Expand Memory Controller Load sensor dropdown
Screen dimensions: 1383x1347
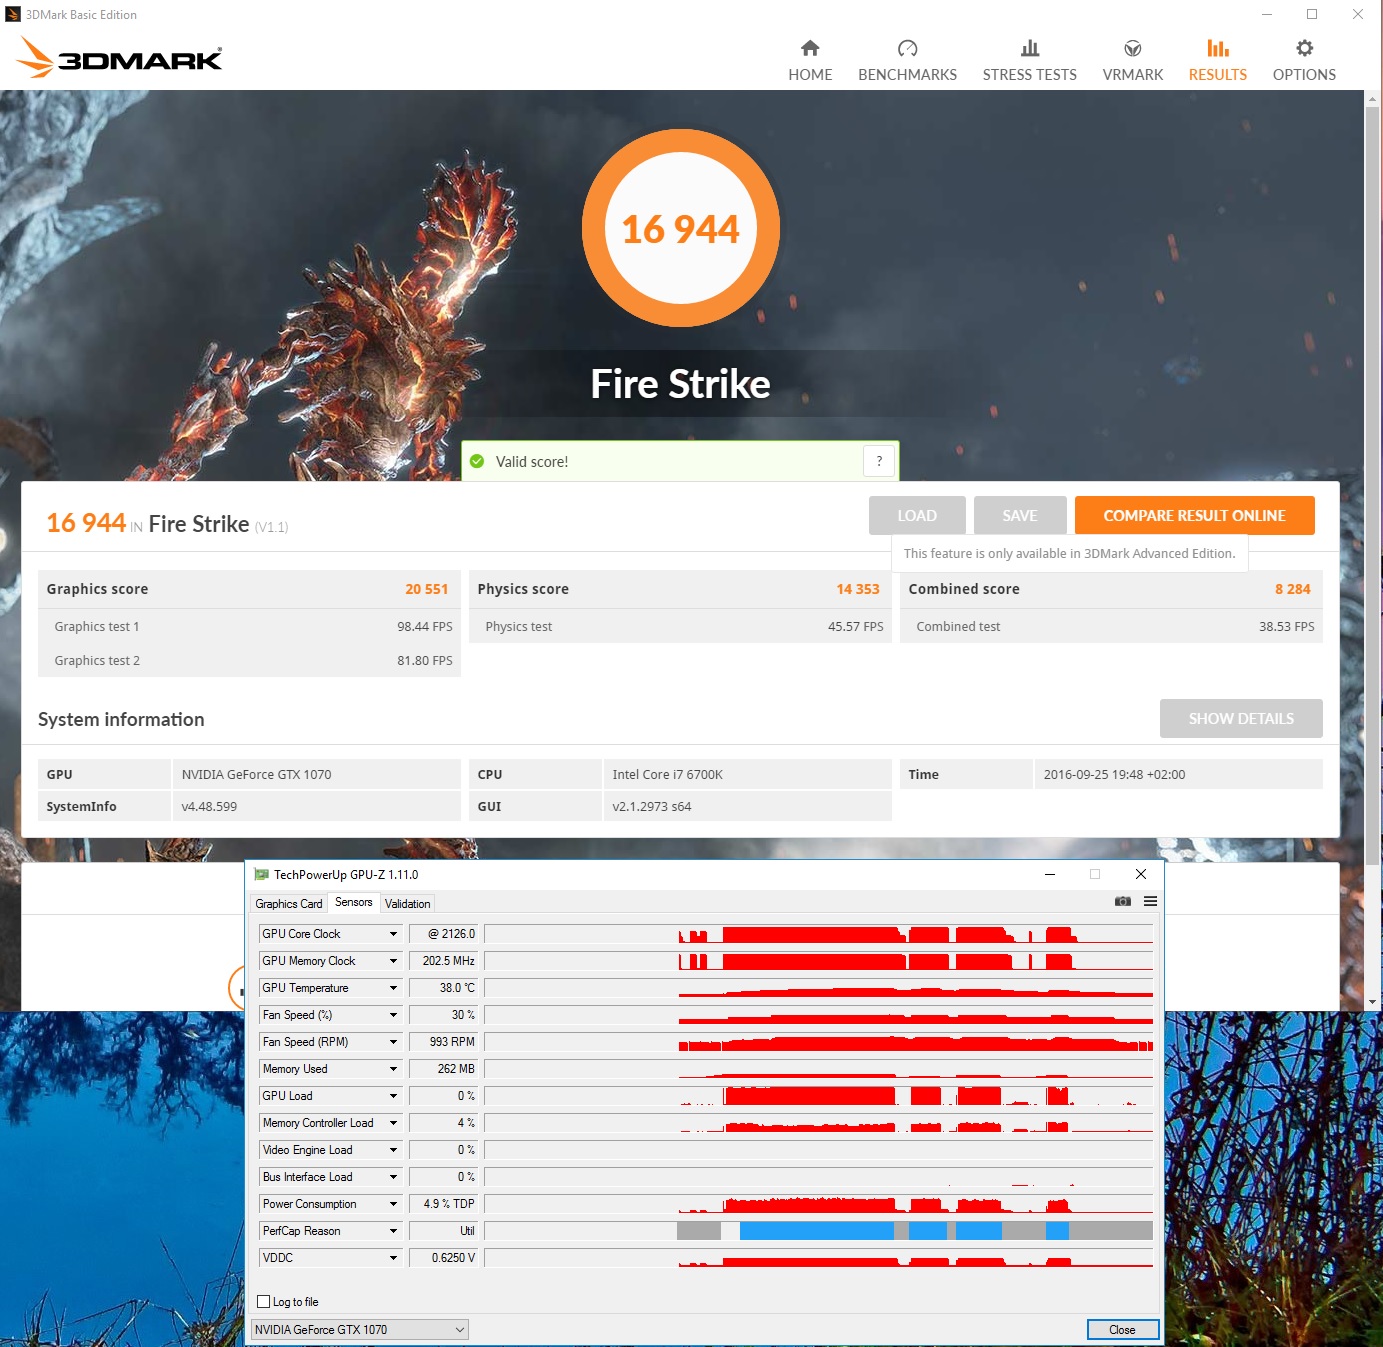pyautogui.click(x=393, y=1123)
